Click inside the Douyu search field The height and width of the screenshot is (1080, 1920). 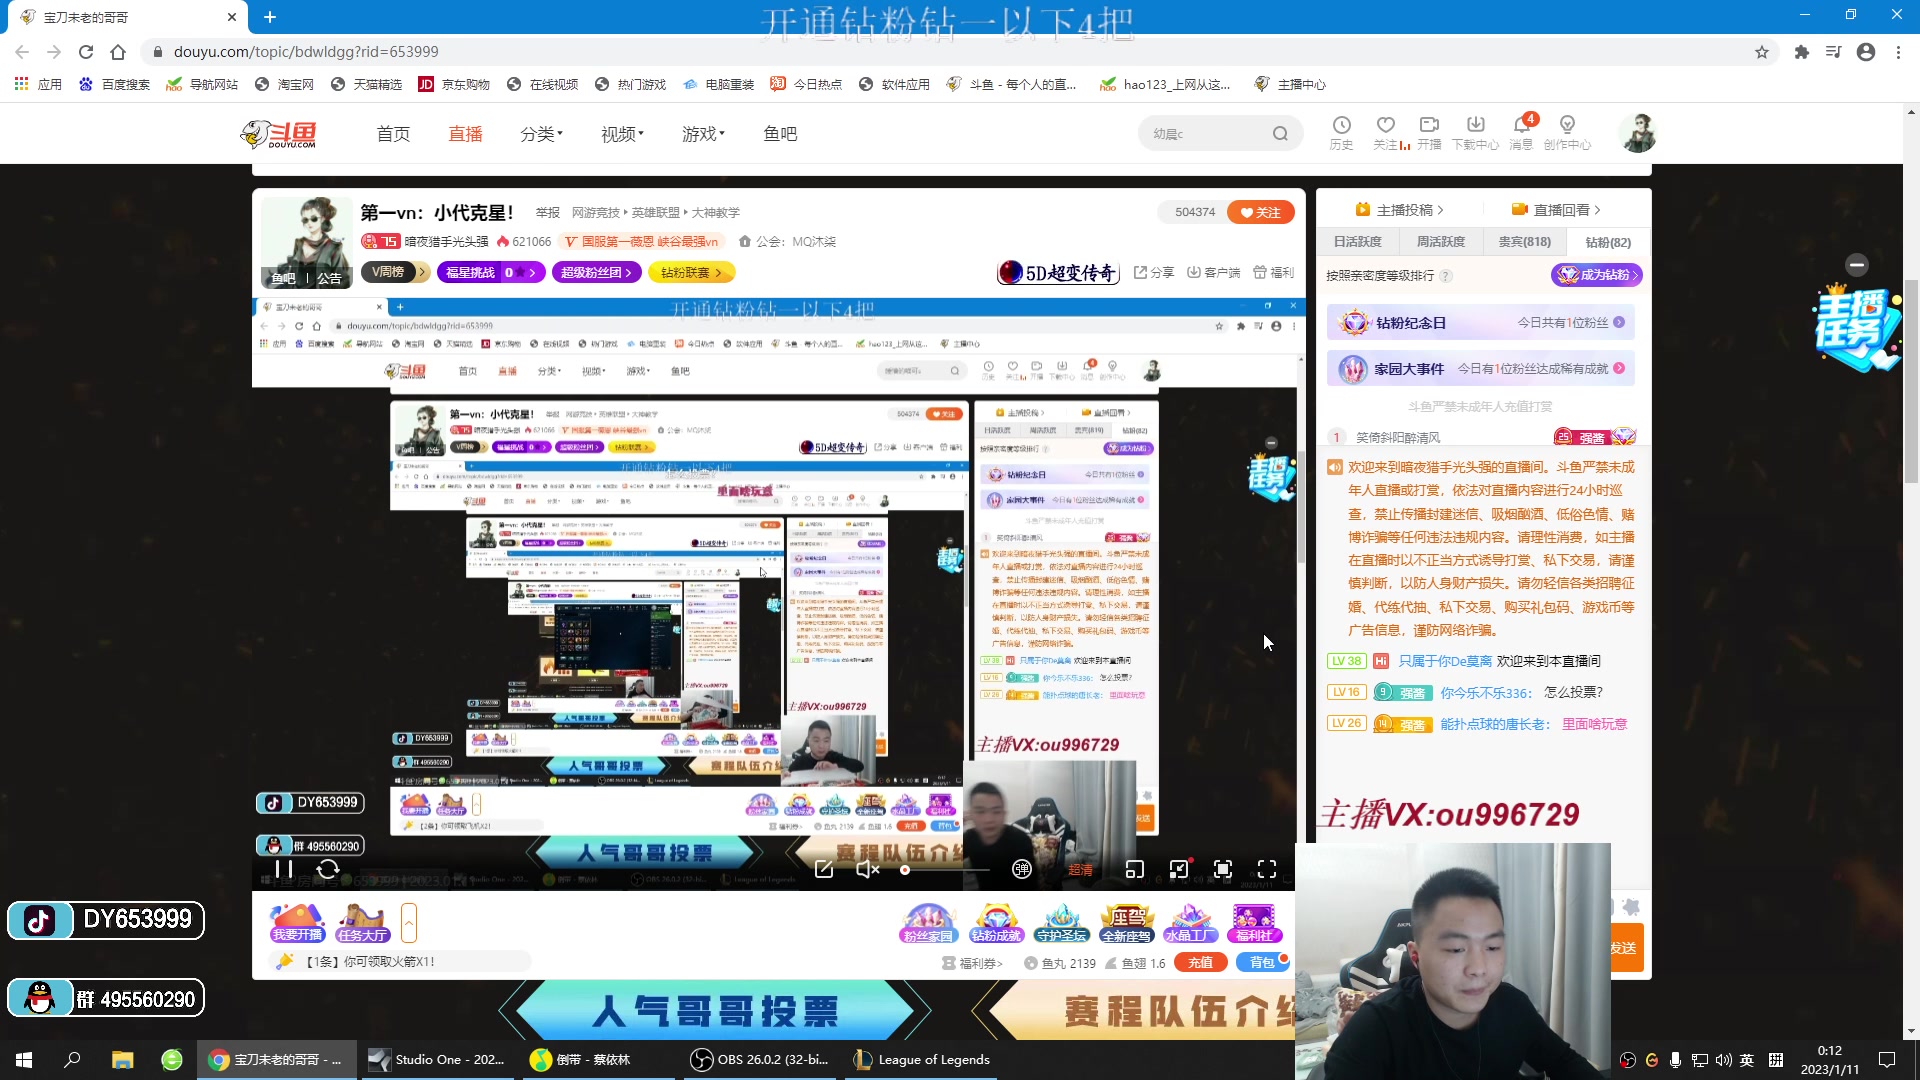pyautogui.click(x=1210, y=132)
